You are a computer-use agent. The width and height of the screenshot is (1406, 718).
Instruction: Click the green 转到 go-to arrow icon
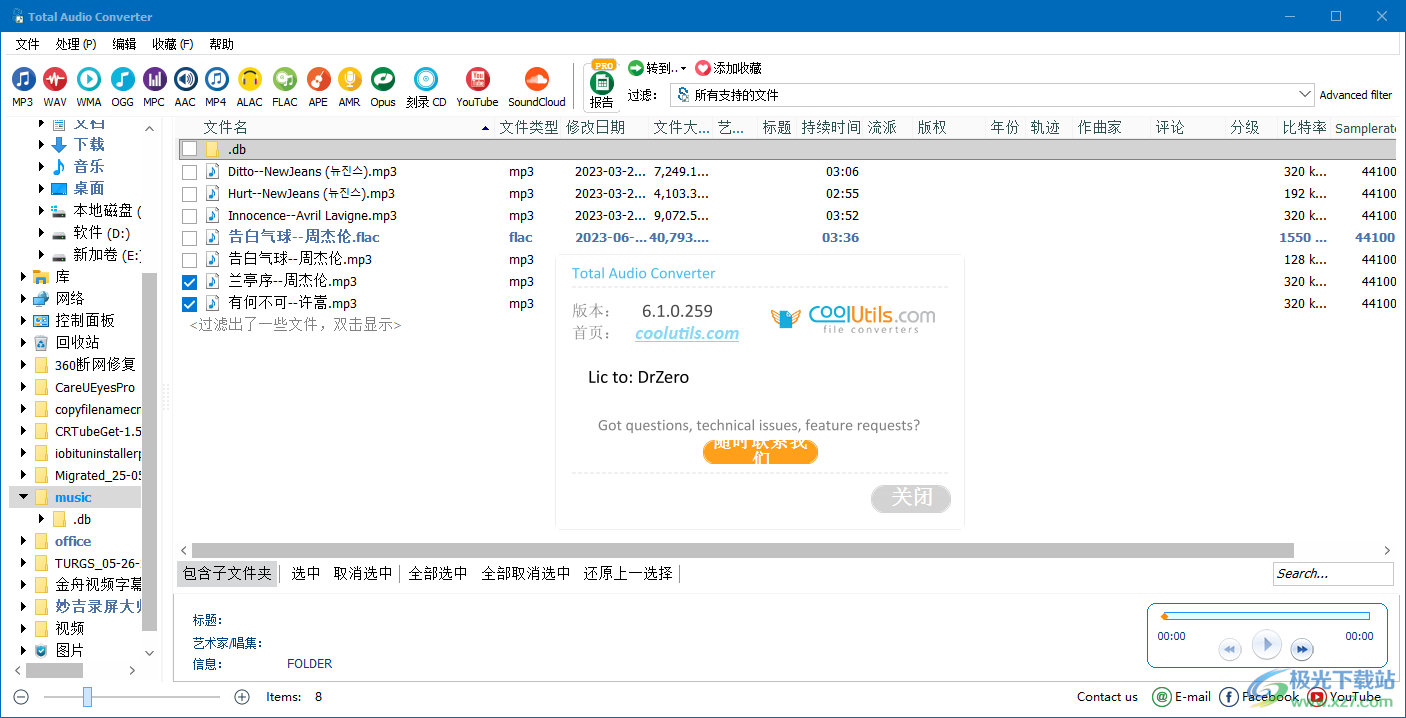point(636,68)
